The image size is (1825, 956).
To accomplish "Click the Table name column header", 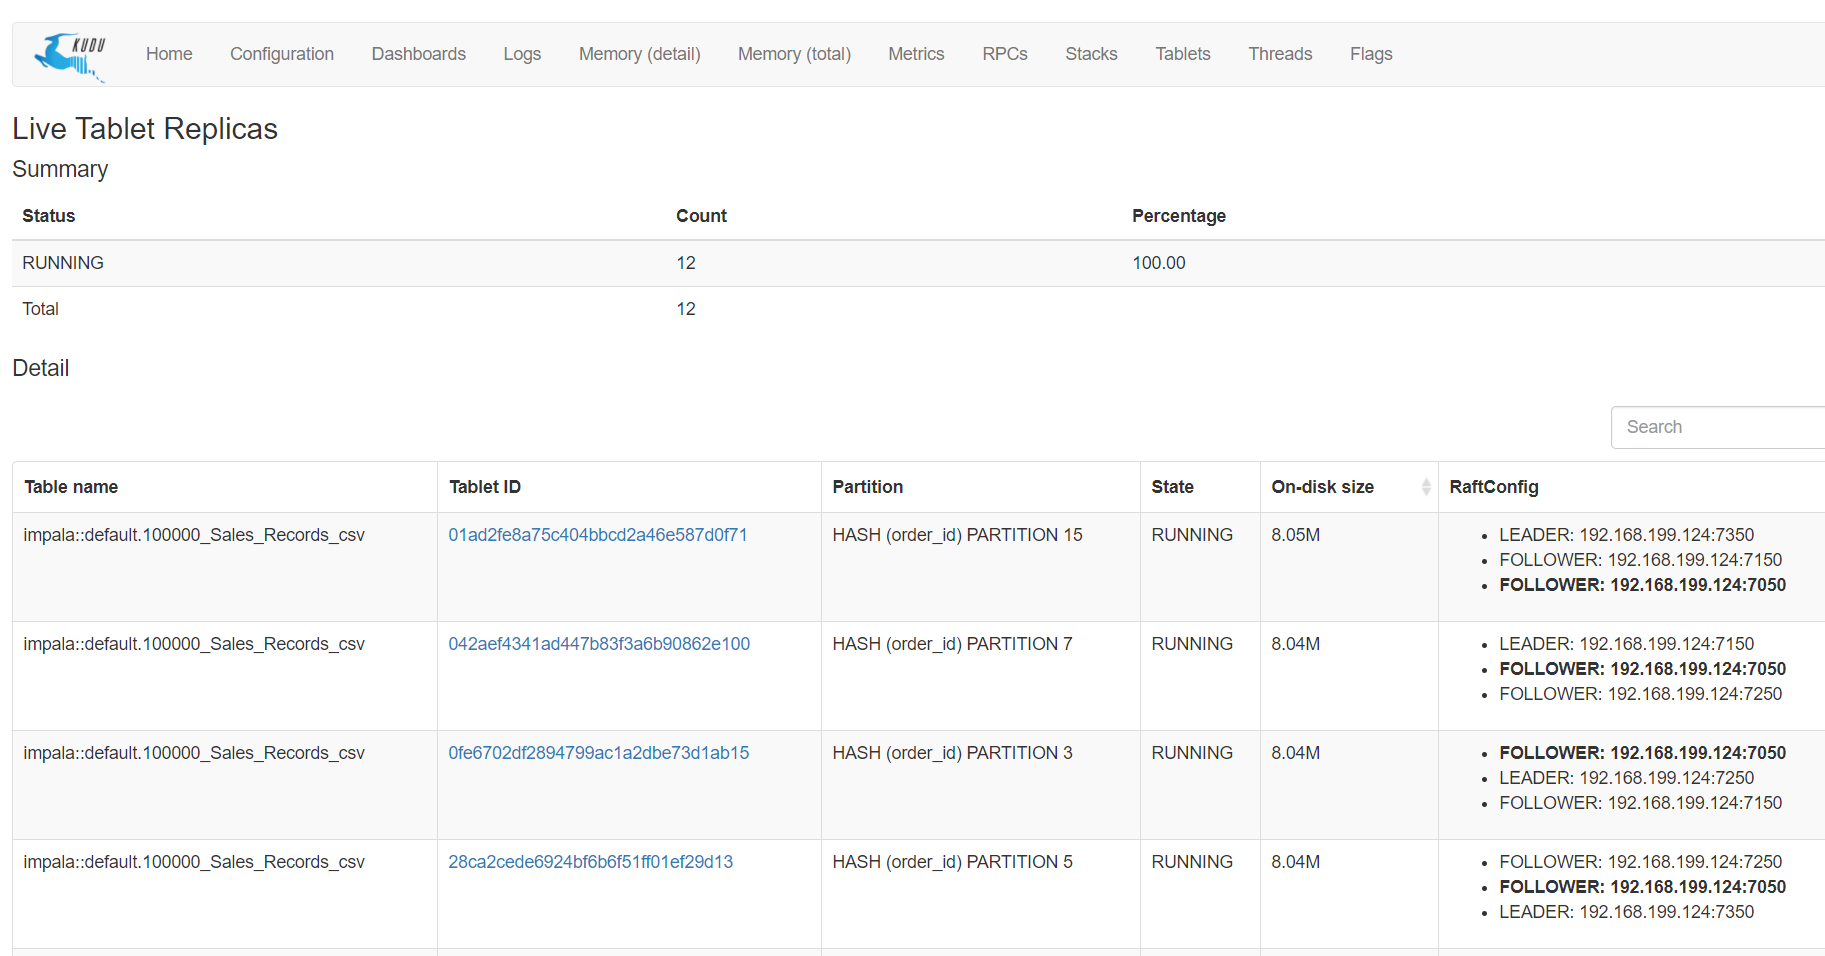I will [71, 487].
